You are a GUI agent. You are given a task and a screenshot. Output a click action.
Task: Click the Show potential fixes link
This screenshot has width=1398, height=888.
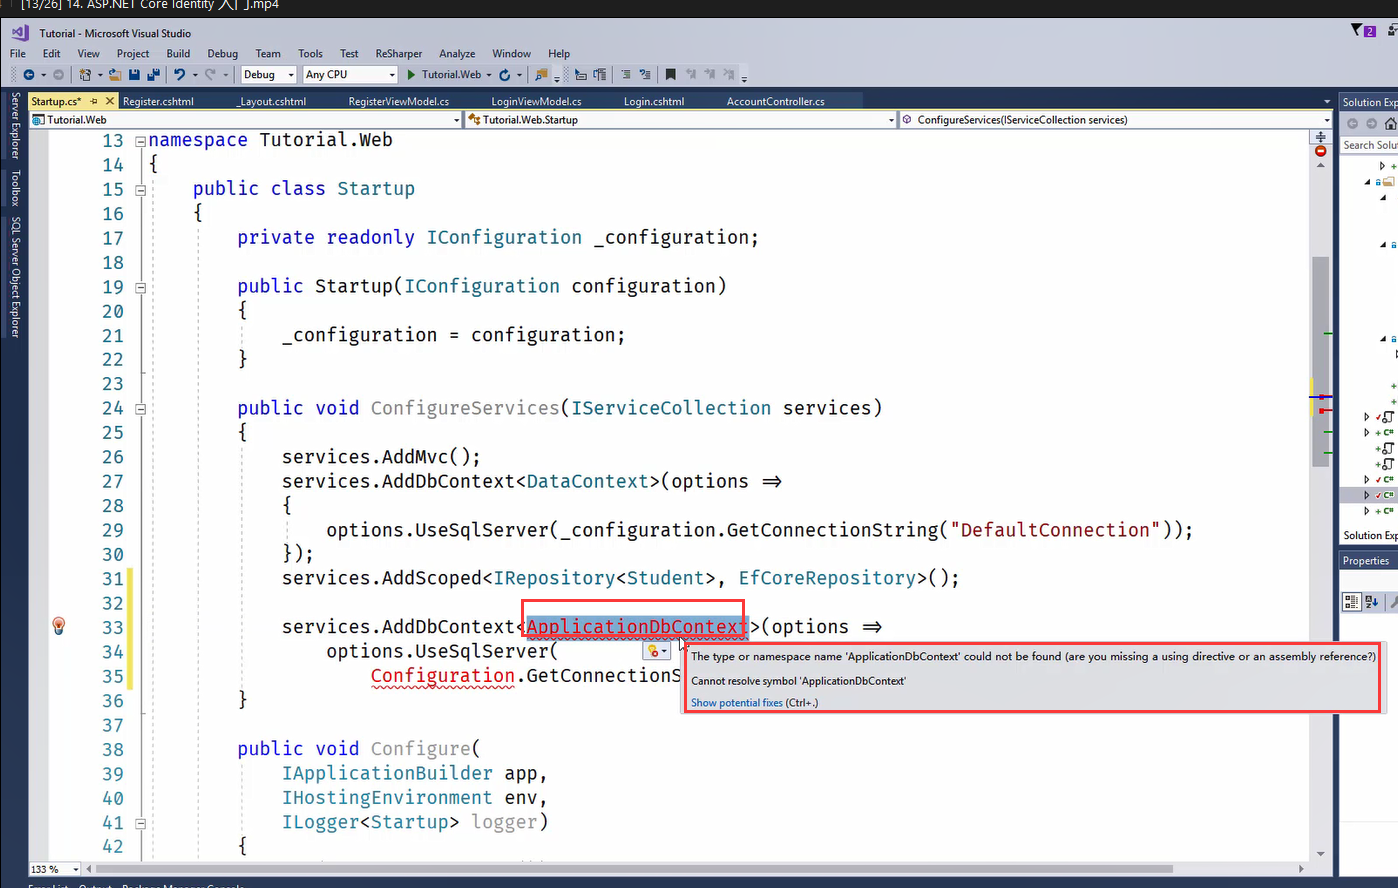[x=736, y=703]
